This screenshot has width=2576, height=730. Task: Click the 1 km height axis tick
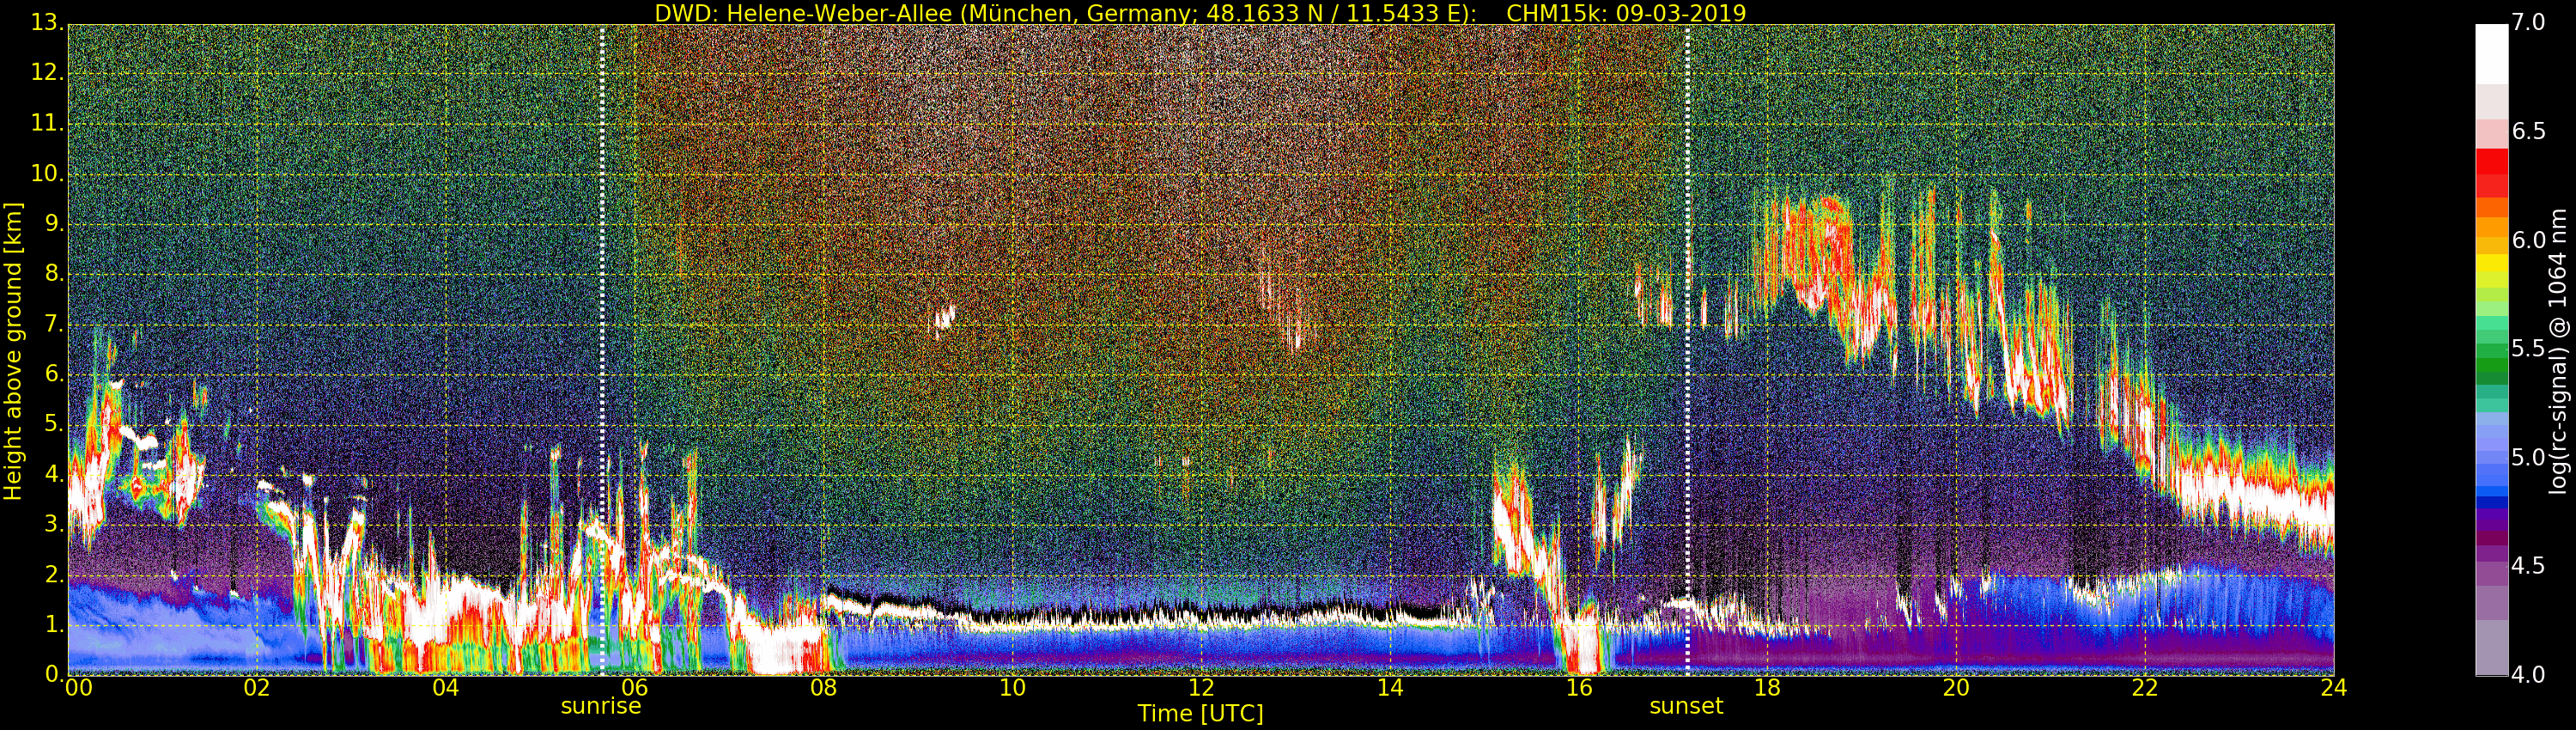(54, 624)
